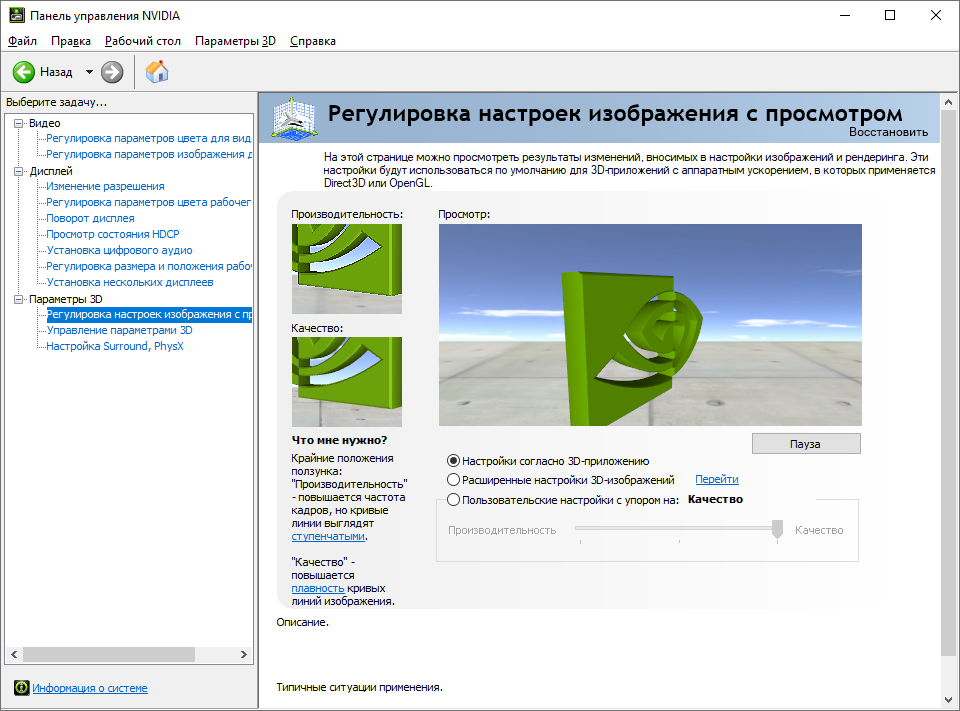Open the Файл menu
This screenshot has height=711, width=960.
point(23,41)
